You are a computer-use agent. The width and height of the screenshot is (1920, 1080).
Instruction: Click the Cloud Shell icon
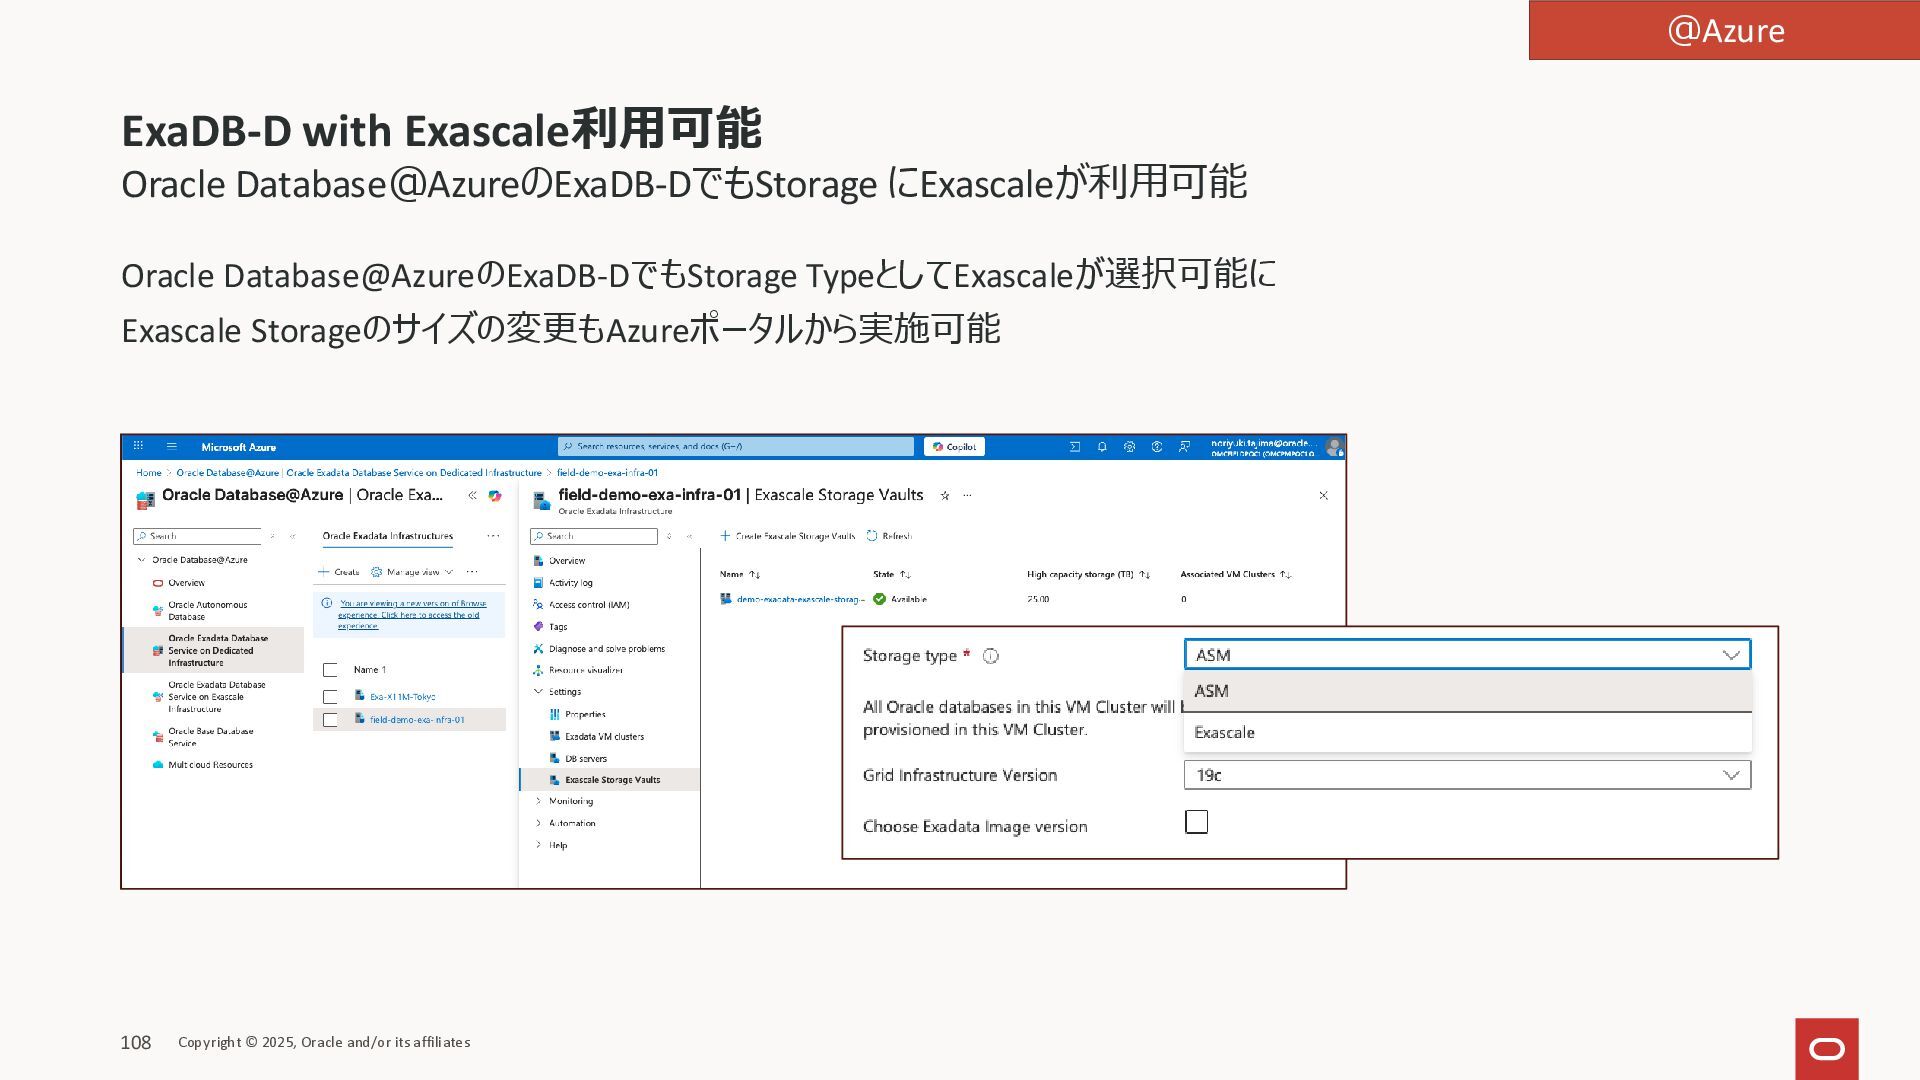pos(1075,447)
